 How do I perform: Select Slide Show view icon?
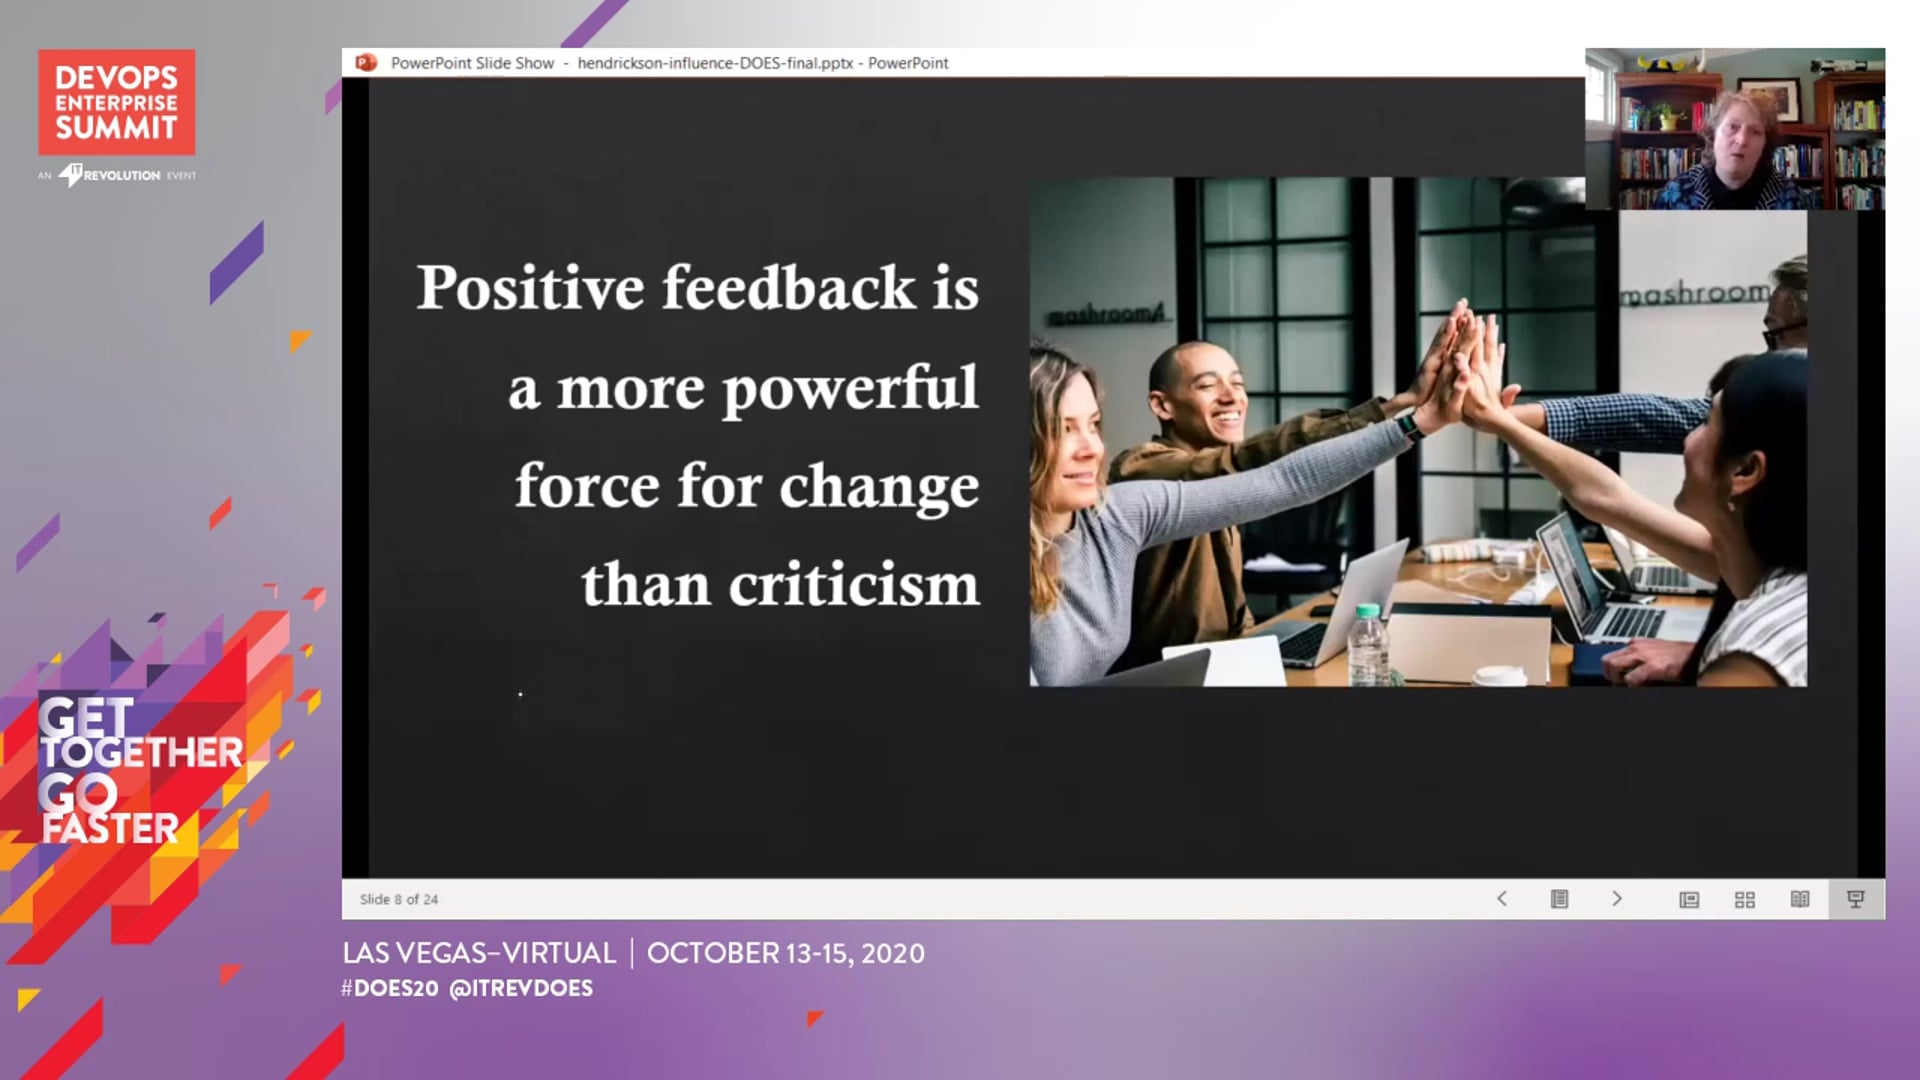(x=1856, y=899)
